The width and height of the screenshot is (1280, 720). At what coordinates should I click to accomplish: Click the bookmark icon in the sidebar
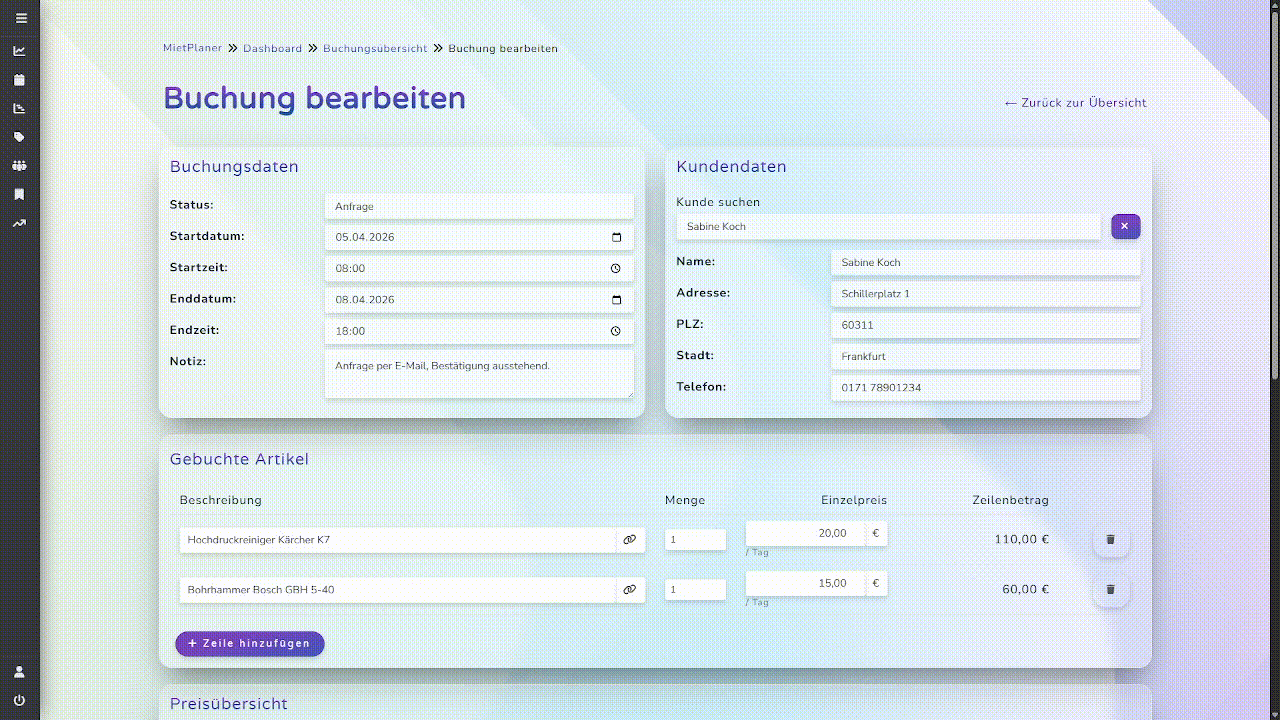coord(20,194)
